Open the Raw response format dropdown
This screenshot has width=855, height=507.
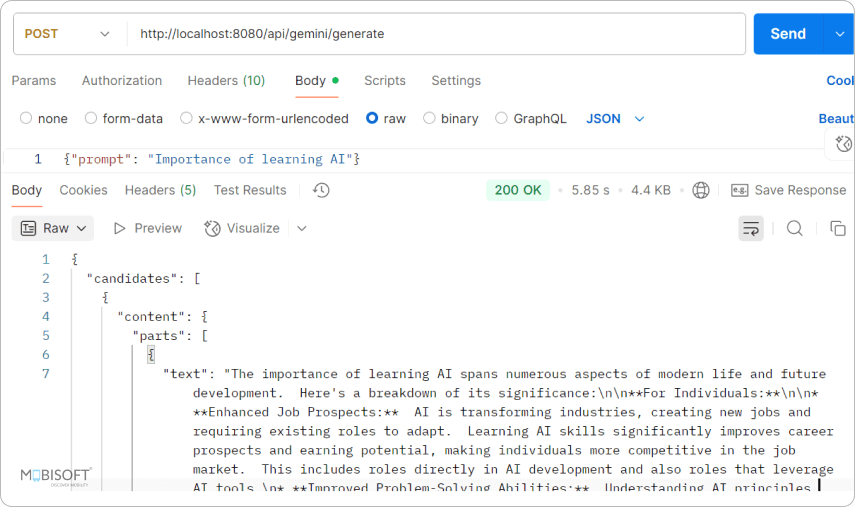(x=53, y=228)
